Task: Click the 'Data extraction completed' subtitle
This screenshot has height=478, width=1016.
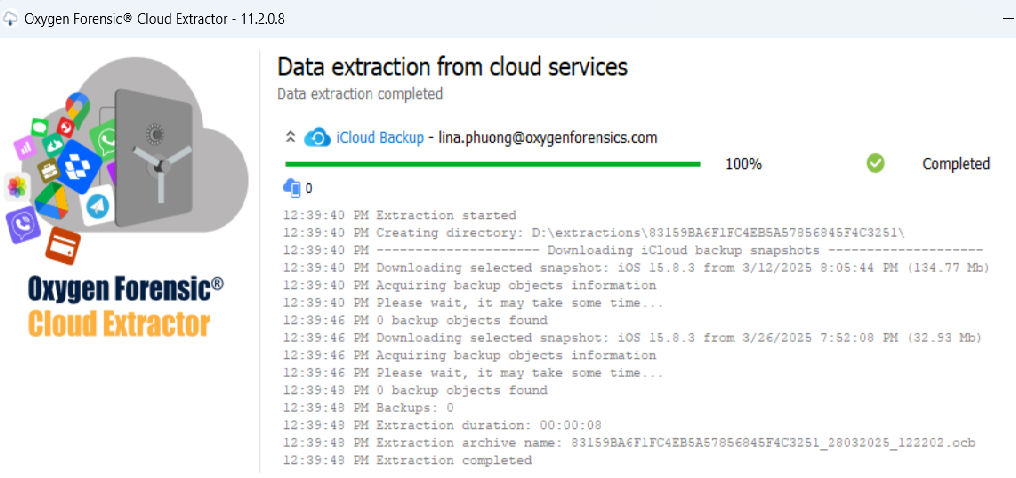Action: tap(360, 94)
